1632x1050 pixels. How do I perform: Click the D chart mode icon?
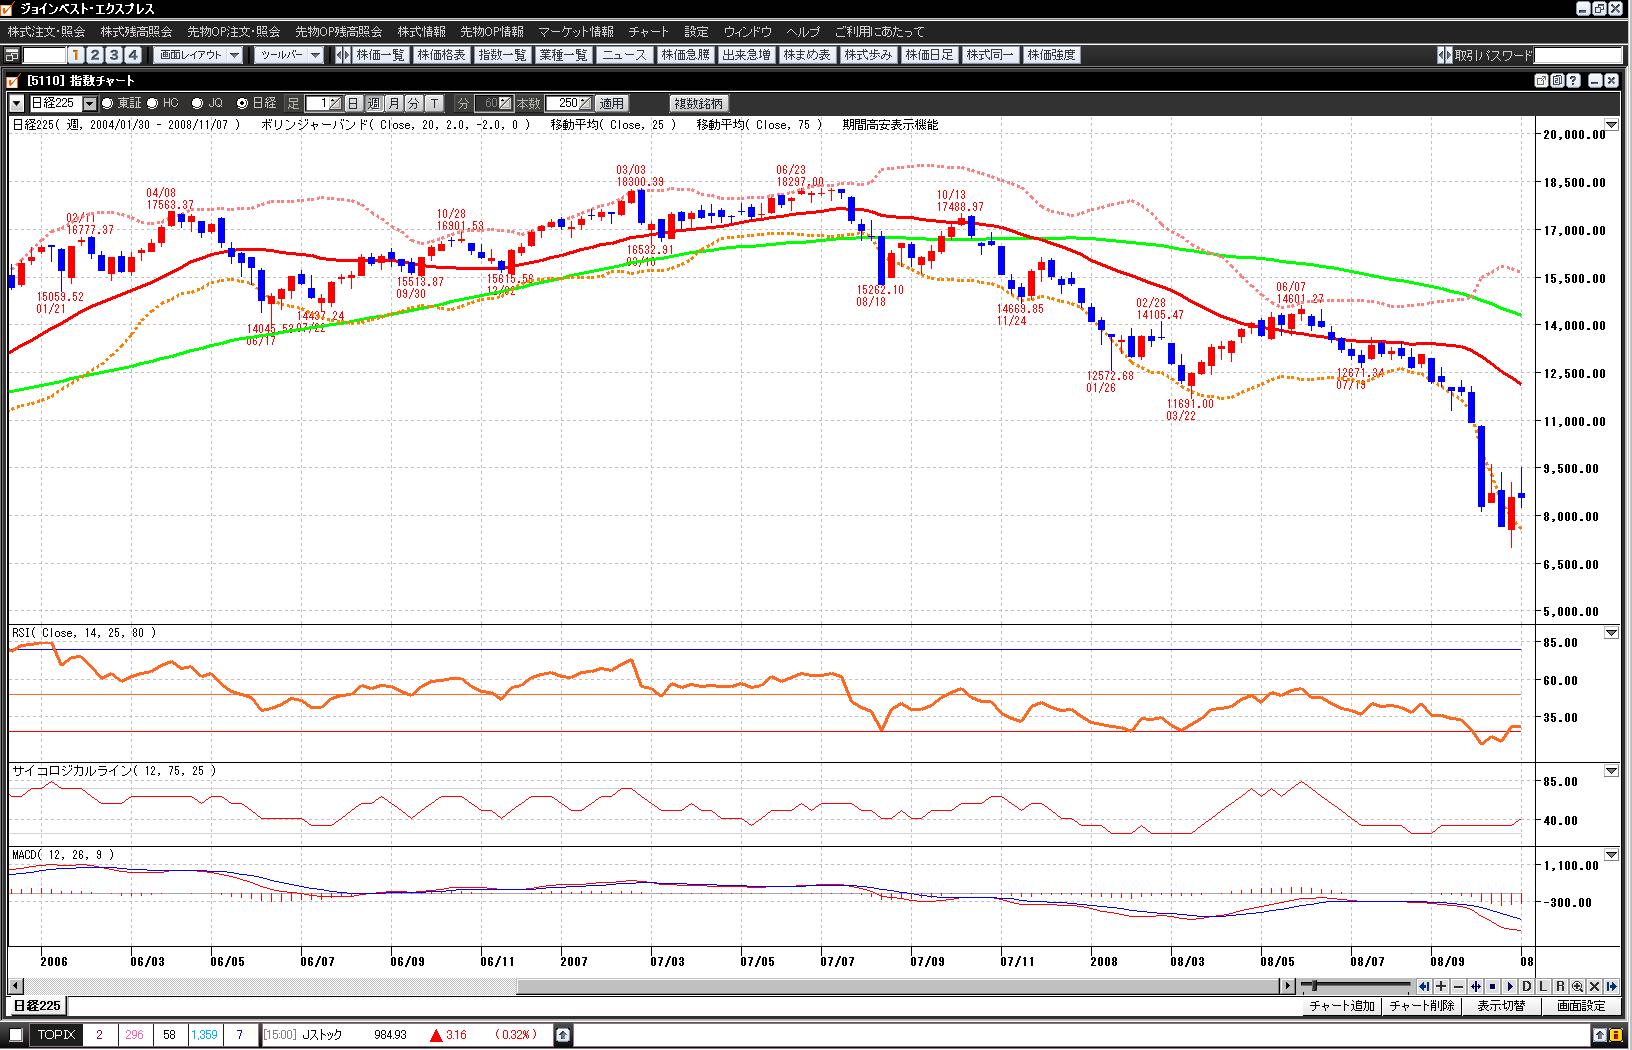coord(1526,986)
